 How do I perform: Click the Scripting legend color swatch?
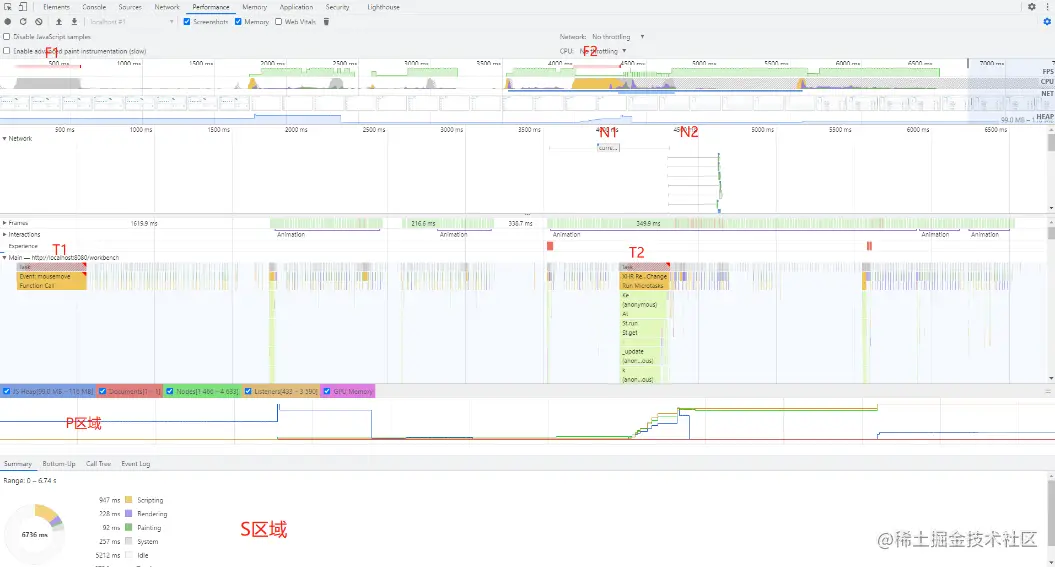[x=129, y=500]
